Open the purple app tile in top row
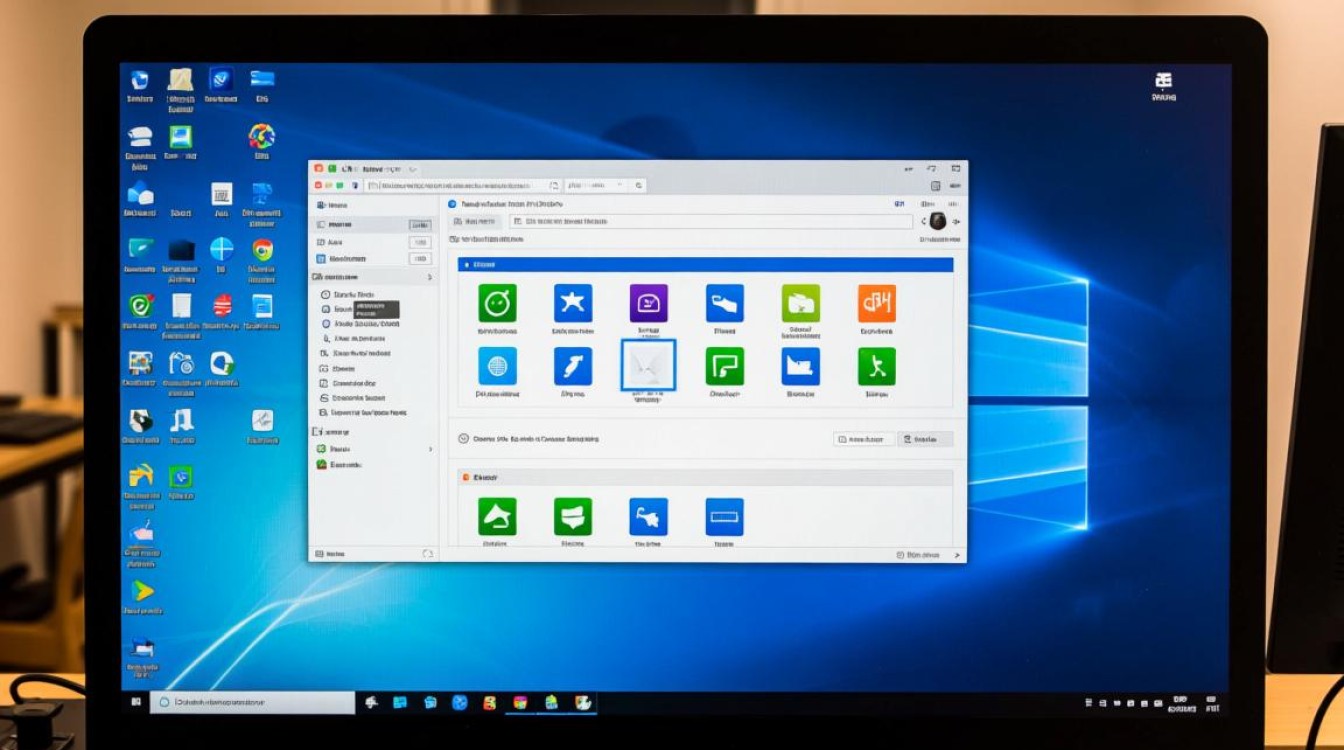1344x750 pixels. 648,303
